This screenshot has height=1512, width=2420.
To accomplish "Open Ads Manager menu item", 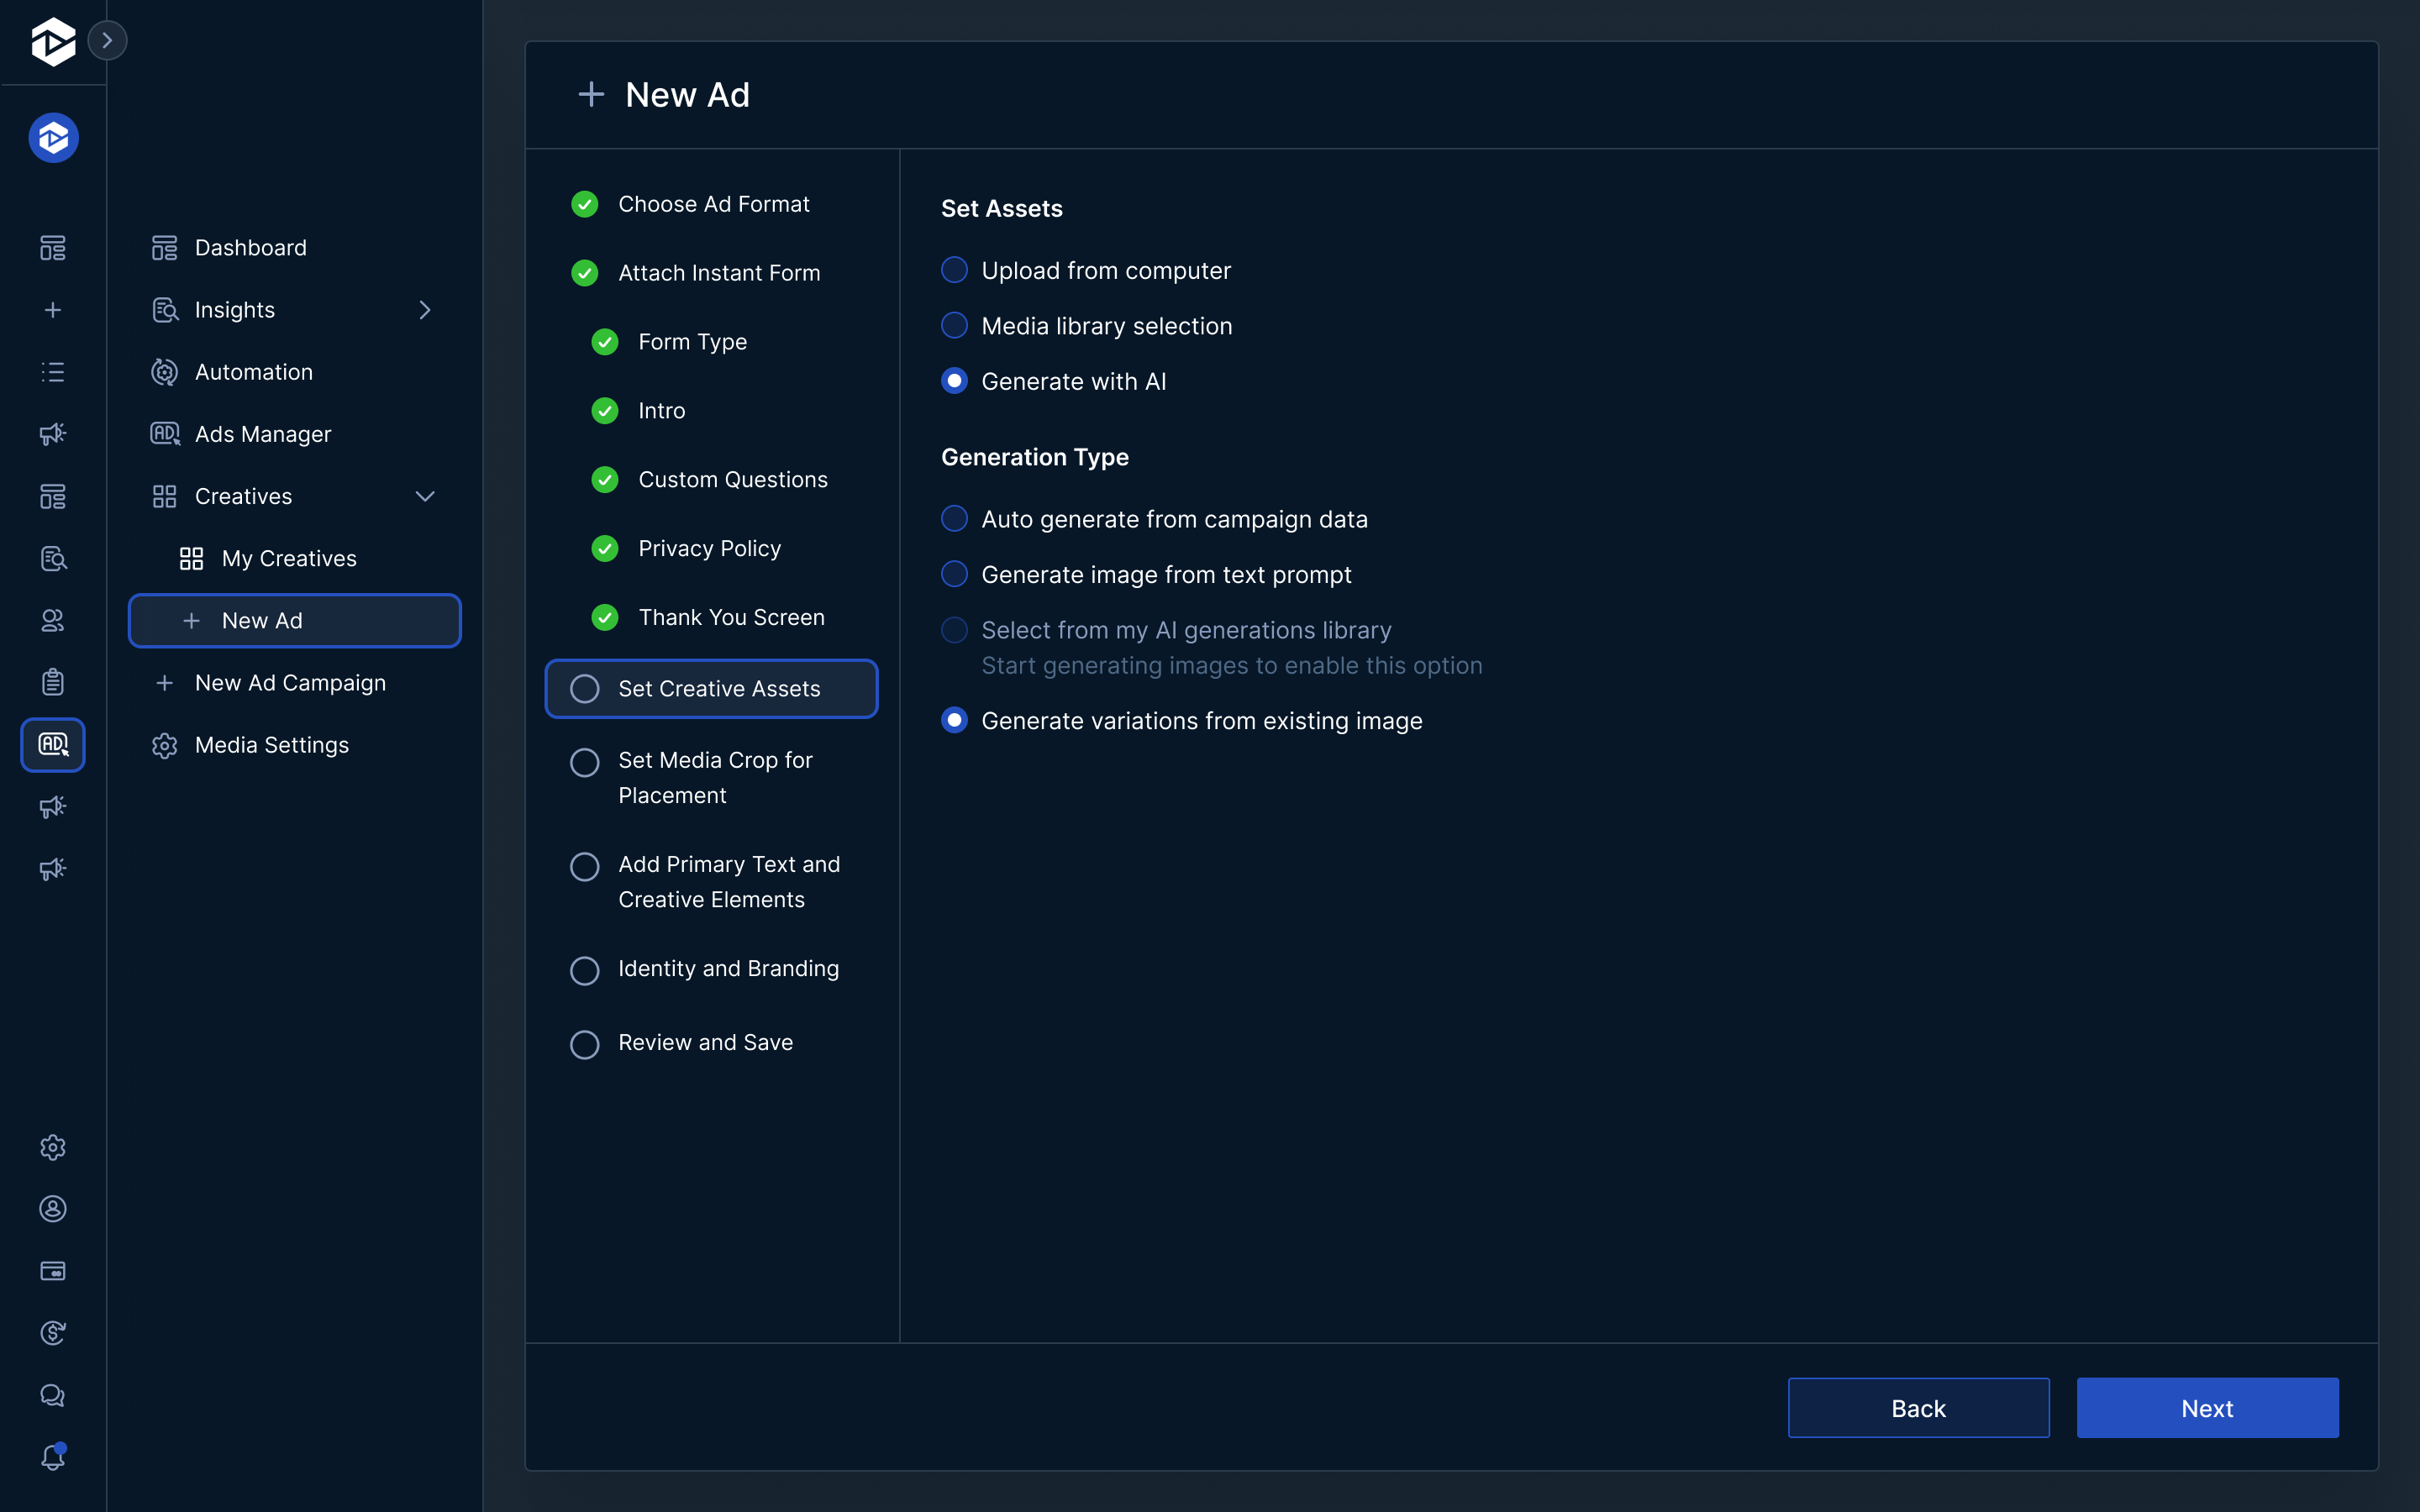I will pyautogui.click(x=262, y=434).
